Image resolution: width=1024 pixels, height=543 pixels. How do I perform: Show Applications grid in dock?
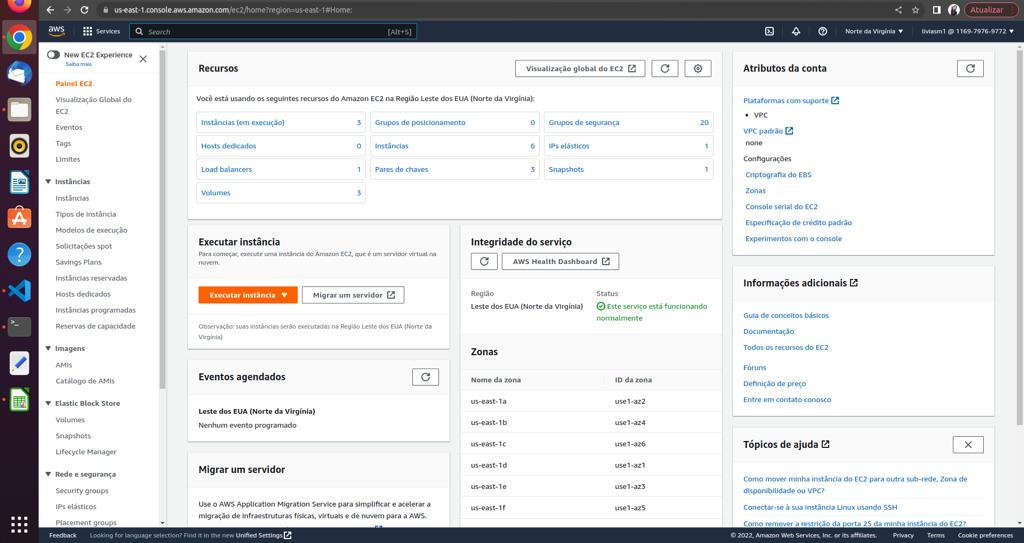click(x=19, y=524)
